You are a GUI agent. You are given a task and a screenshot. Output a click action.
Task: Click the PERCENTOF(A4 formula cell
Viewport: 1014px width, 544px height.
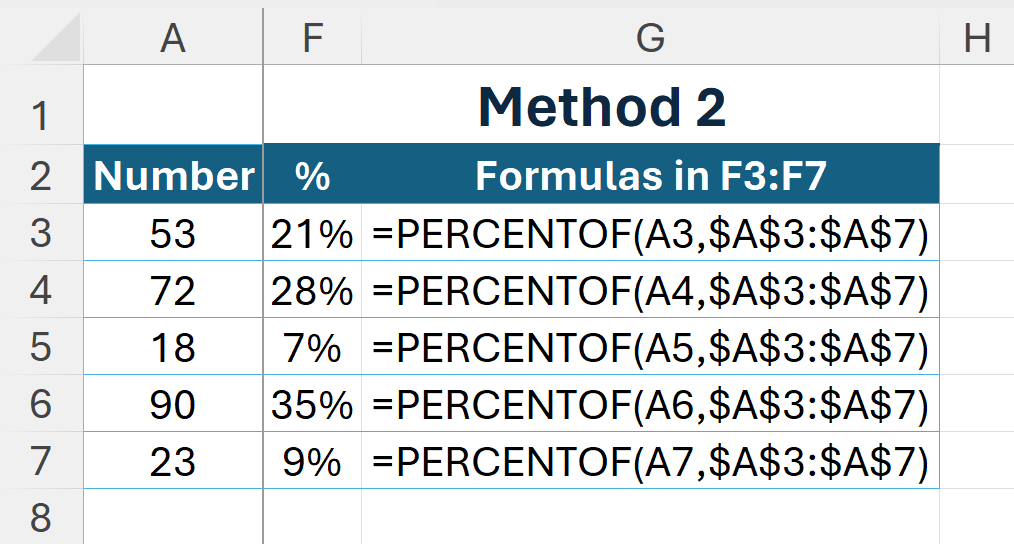(650, 289)
